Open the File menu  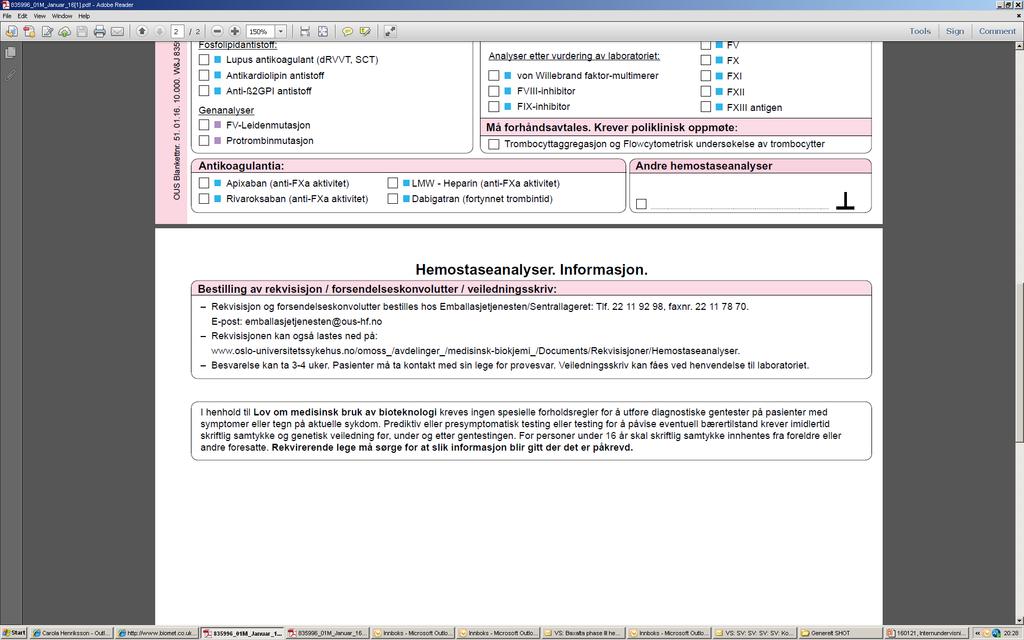7,16
